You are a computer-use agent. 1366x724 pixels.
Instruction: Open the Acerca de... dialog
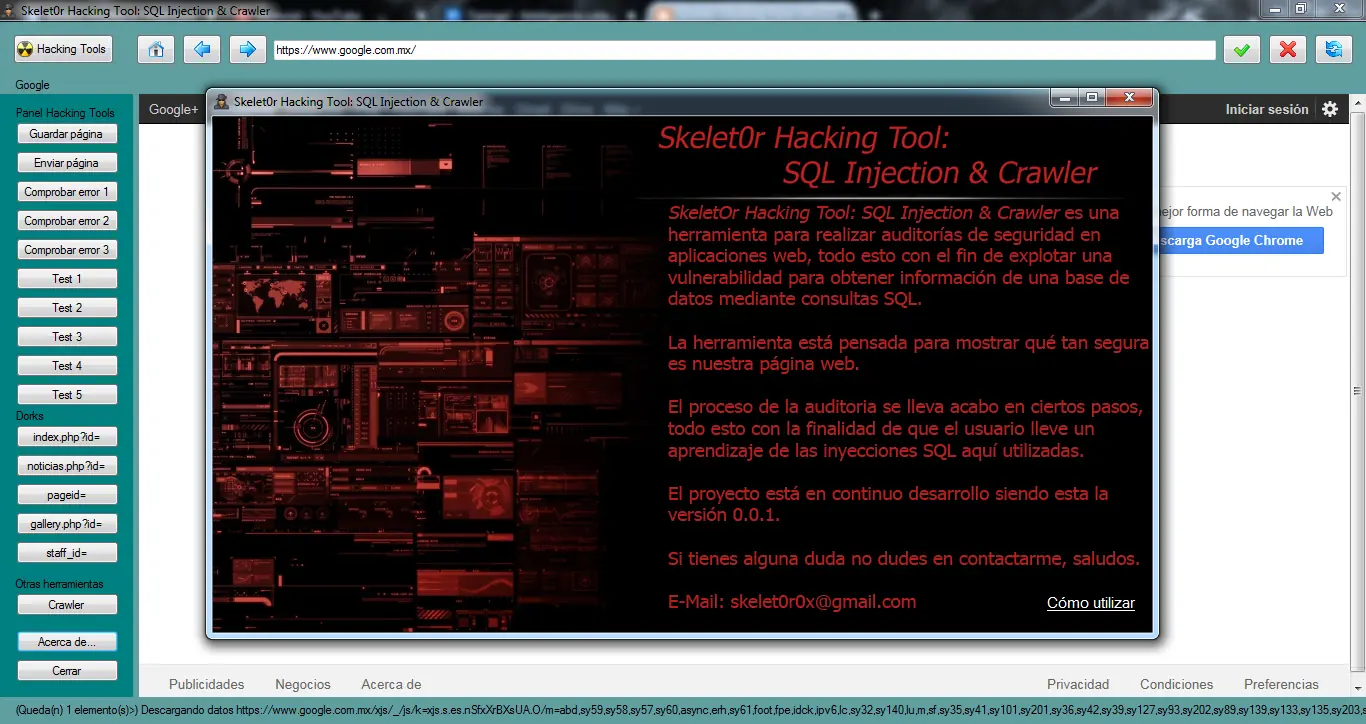[67, 642]
